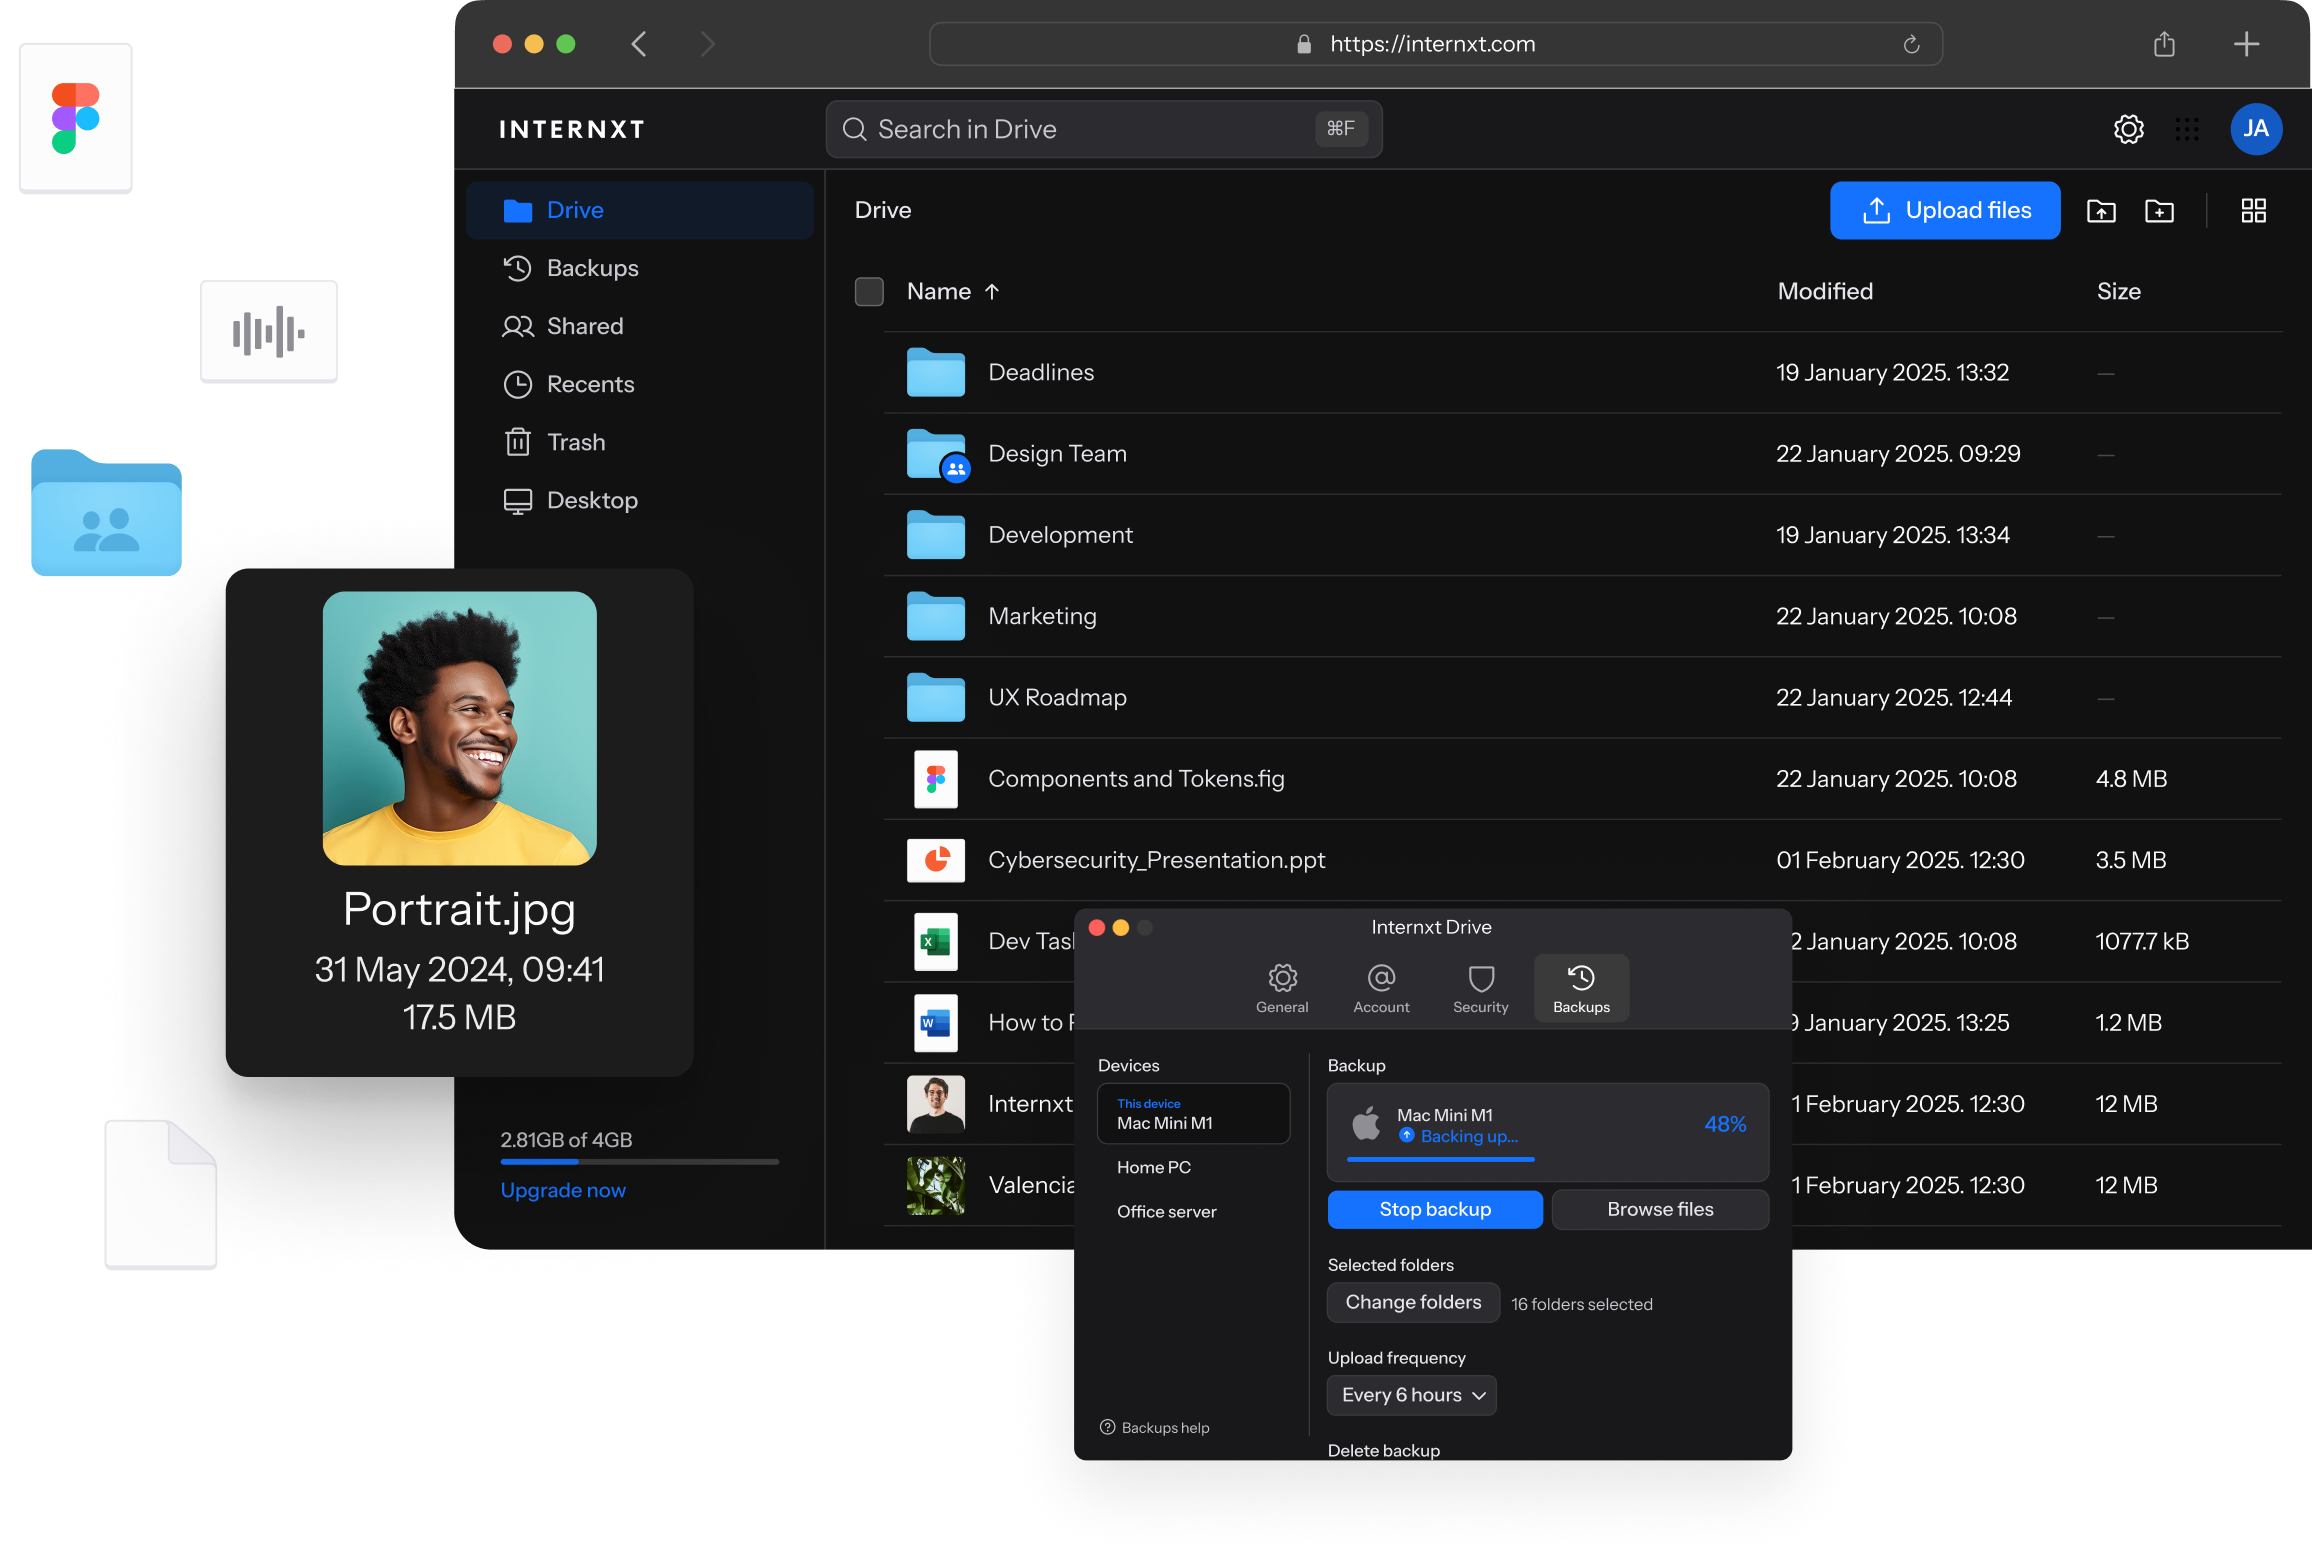Select Home PC in Devices list
The image size is (2312, 1566).
tap(1153, 1167)
